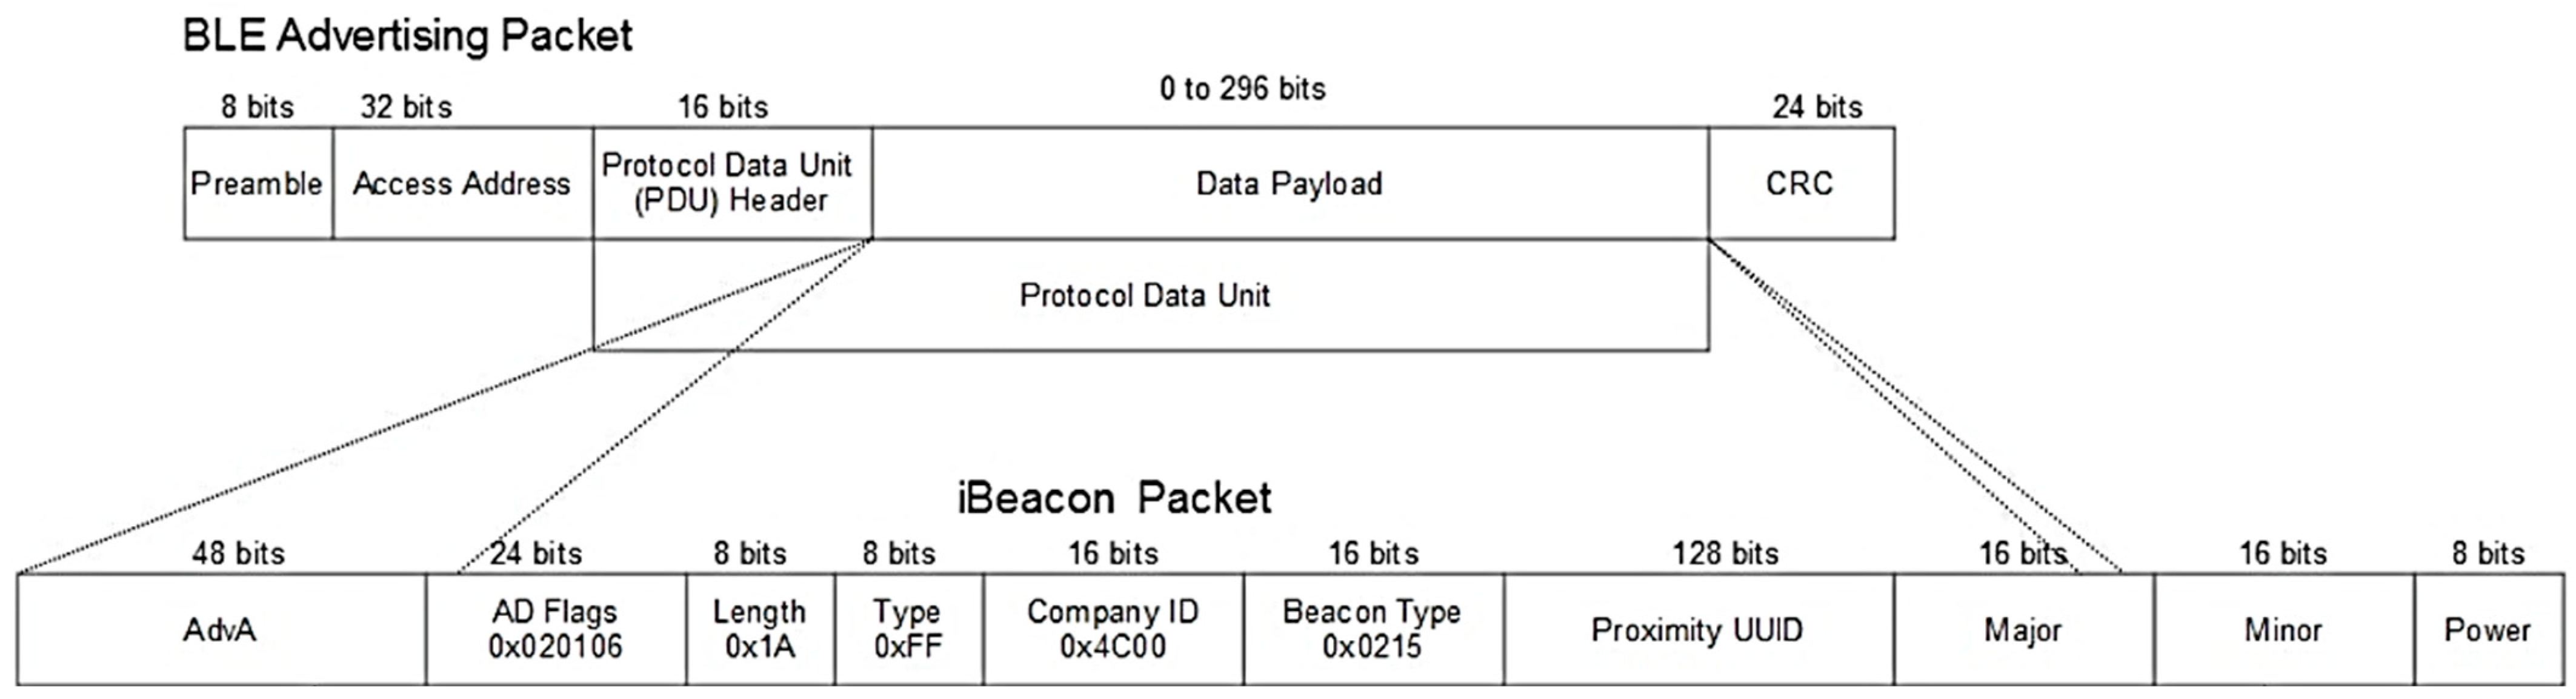2576x699 pixels.
Task: Click the CRC field box
Action: (x=1800, y=183)
